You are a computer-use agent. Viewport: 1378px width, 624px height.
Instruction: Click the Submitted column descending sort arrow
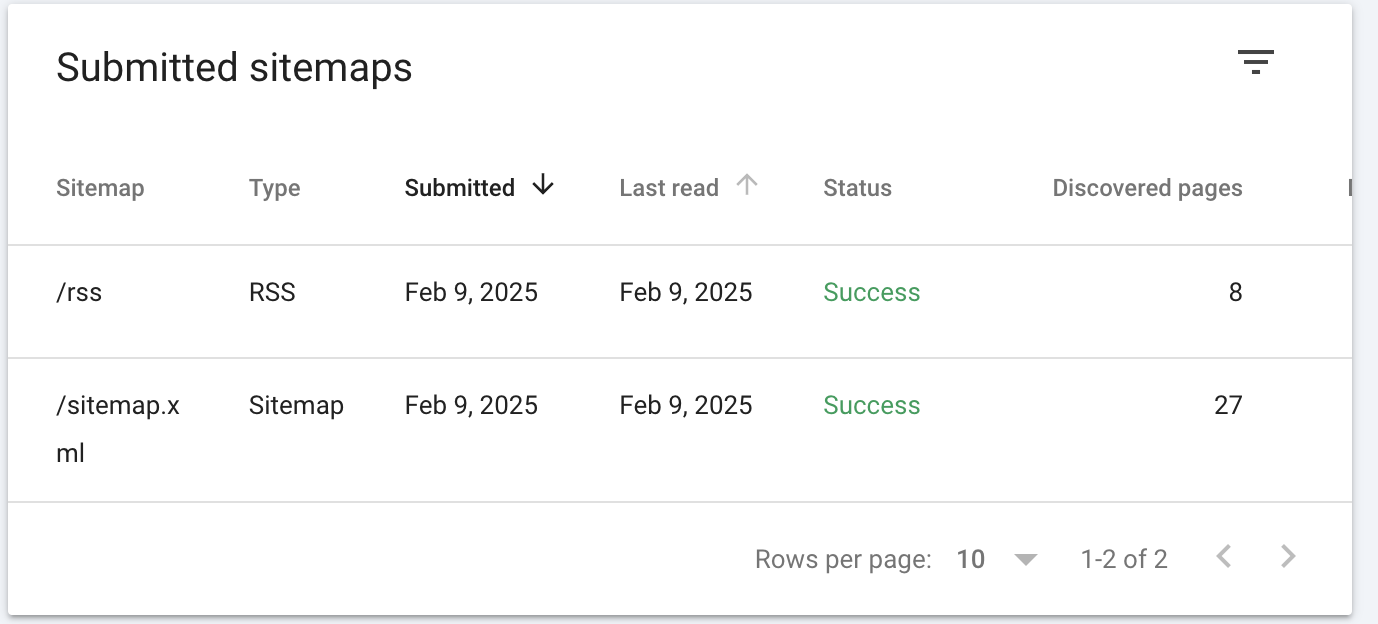[x=543, y=185]
